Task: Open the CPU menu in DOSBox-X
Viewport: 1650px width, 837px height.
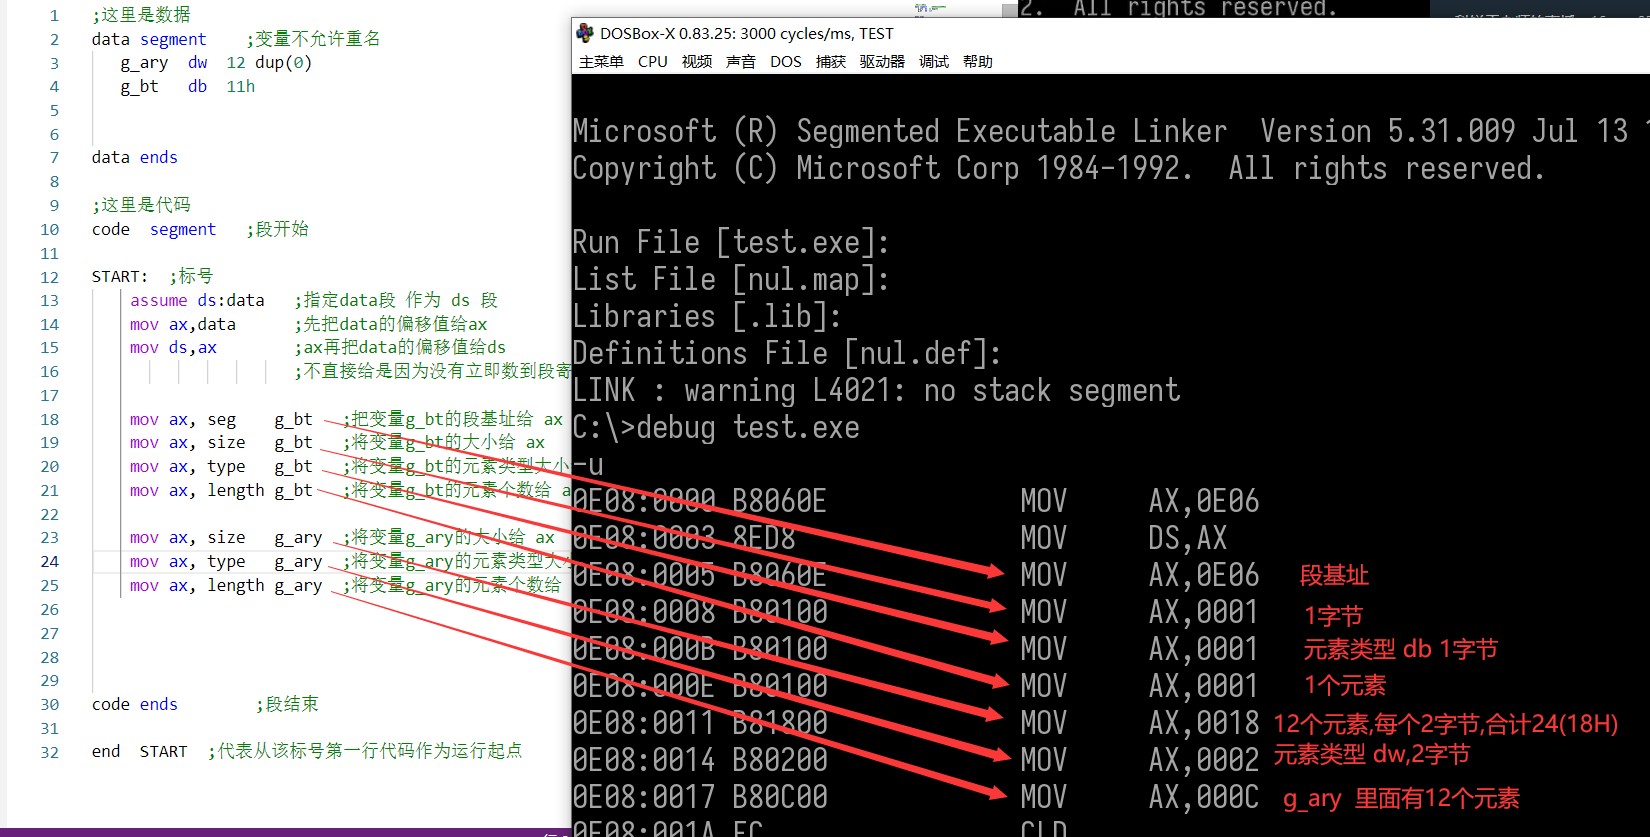Action: pyautogui.click(x=653, y=62)
